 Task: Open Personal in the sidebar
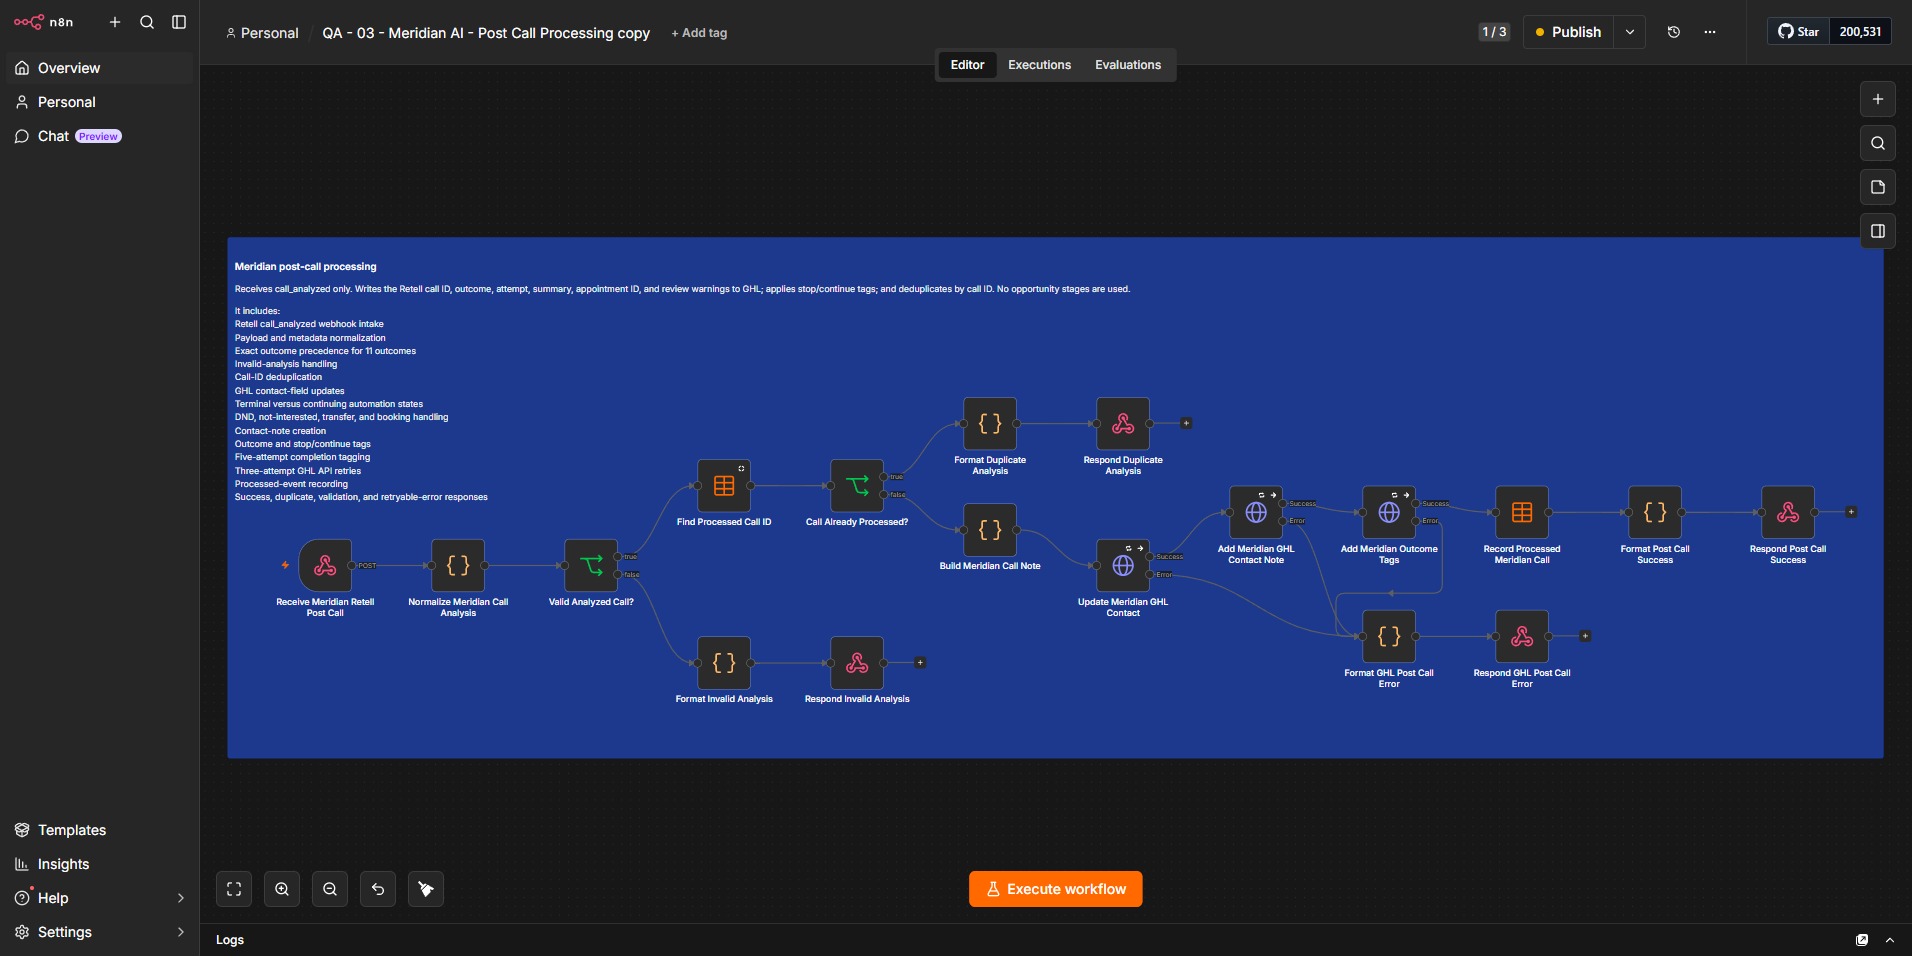(100, 102)
